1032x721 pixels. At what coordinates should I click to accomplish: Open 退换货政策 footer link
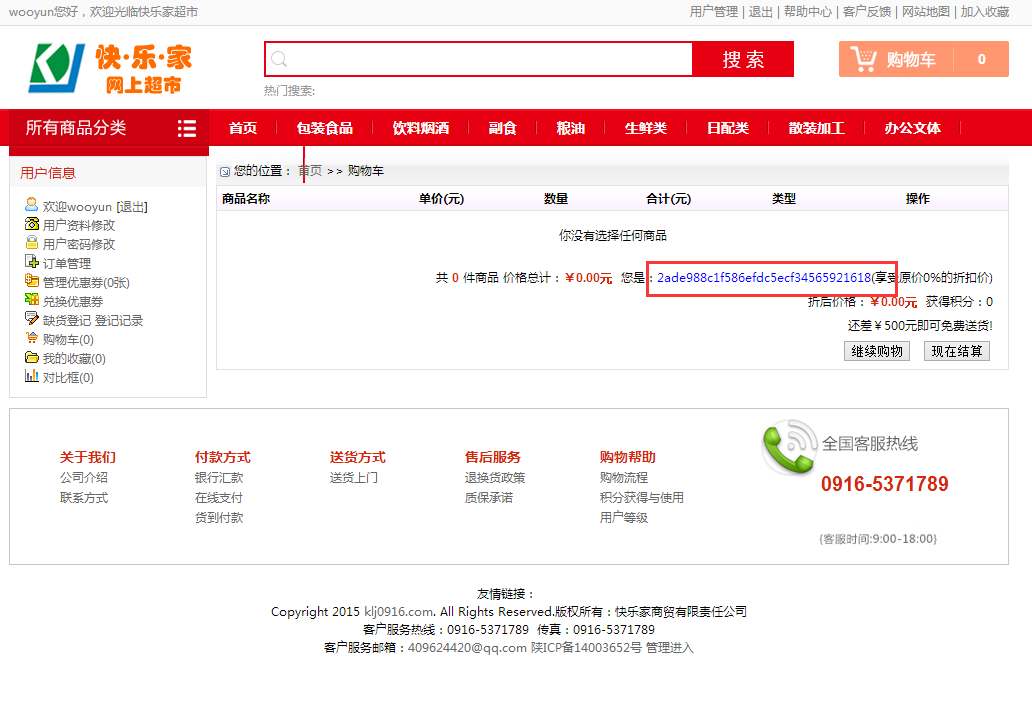495,477
